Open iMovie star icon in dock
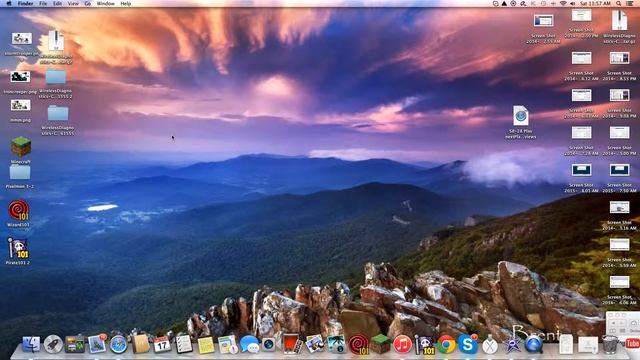640x360 pixels. [x=512, y=345]
